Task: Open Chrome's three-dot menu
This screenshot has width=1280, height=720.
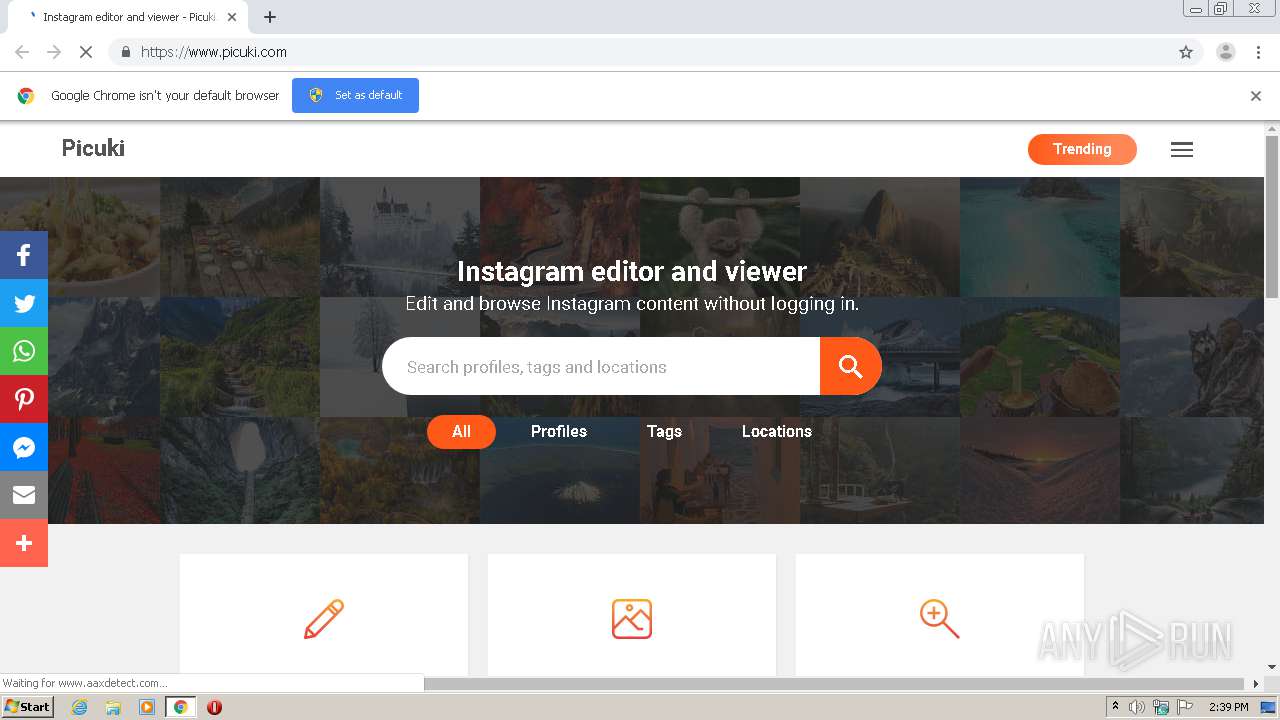Action: pos(1258,52)
